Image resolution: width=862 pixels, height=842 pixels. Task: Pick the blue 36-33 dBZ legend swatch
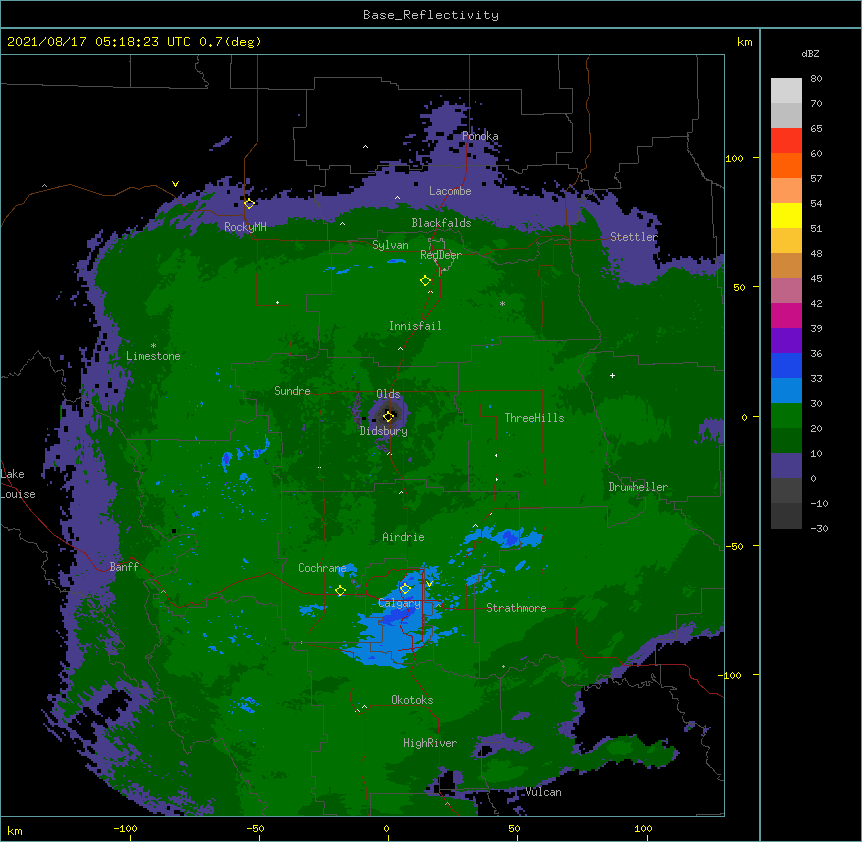coord(786,366)
